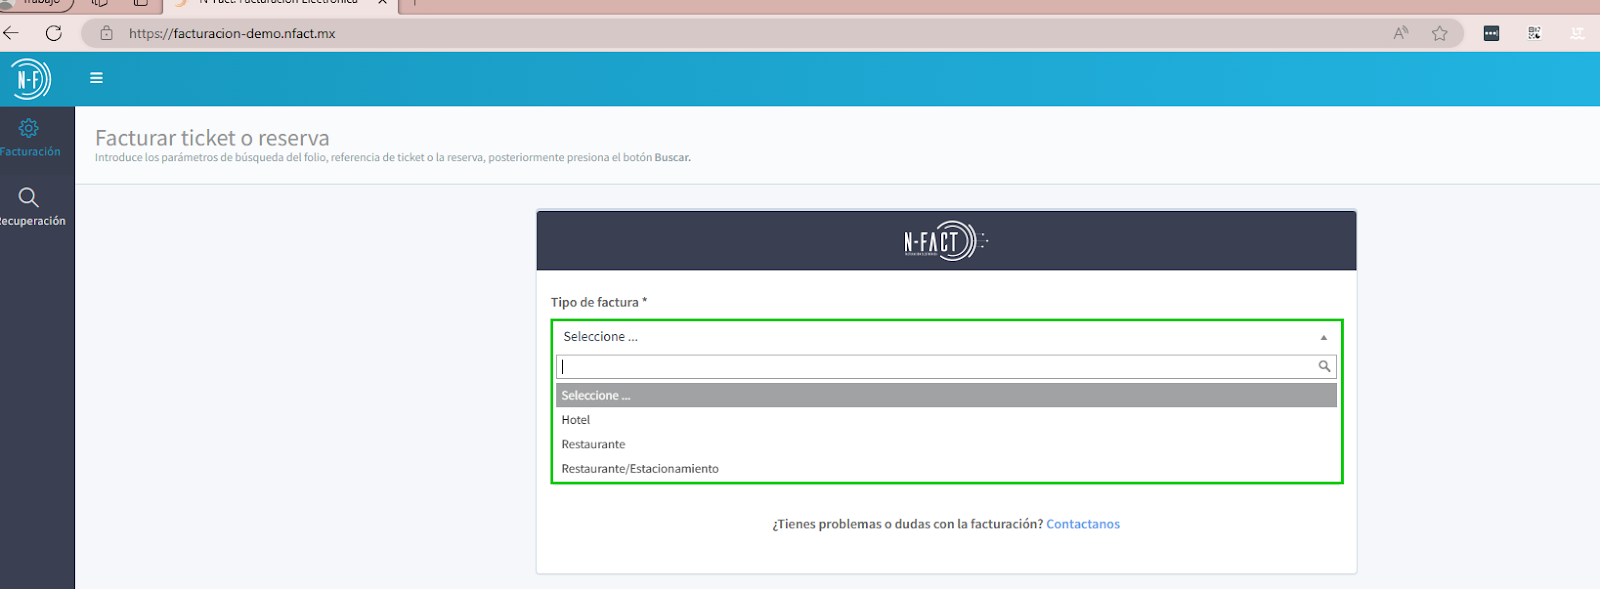Screen dimensions: 1600x589
Task: Click the Contactanos link
Action: click(1083, 524)
